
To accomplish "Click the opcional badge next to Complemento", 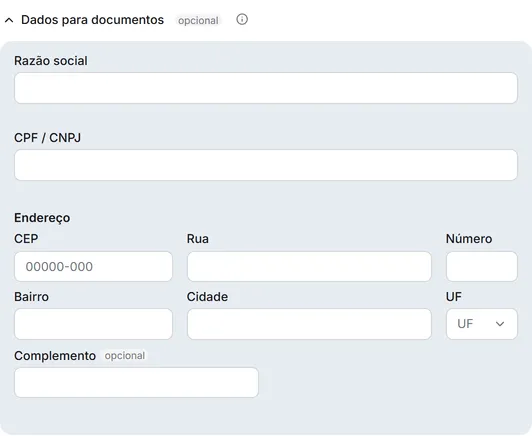I will coord(125,356).
